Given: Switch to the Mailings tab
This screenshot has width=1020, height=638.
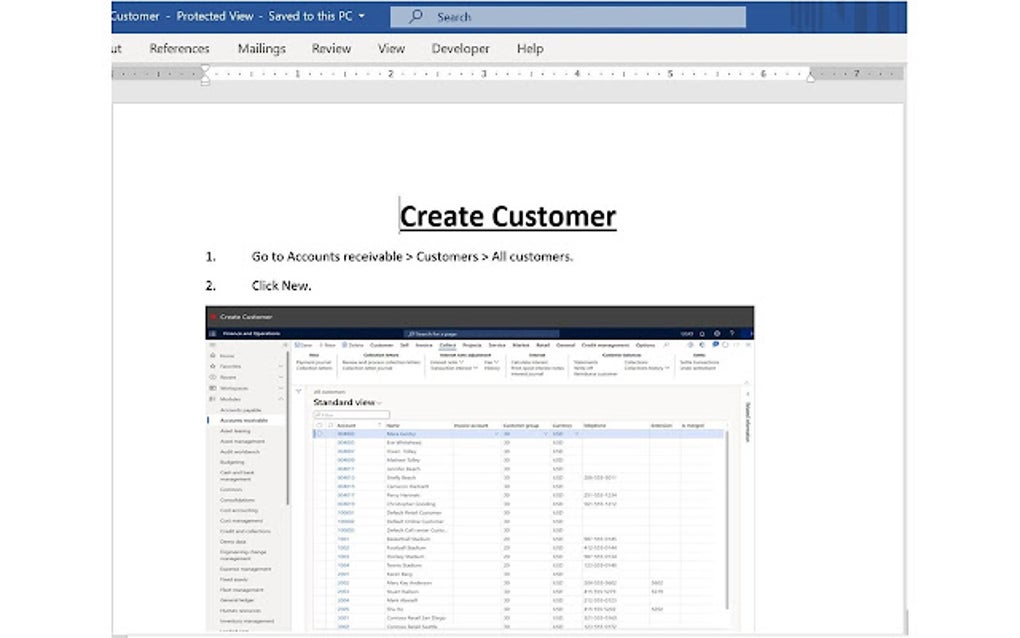Looking at the screenshot, I should tap(262, 48).
